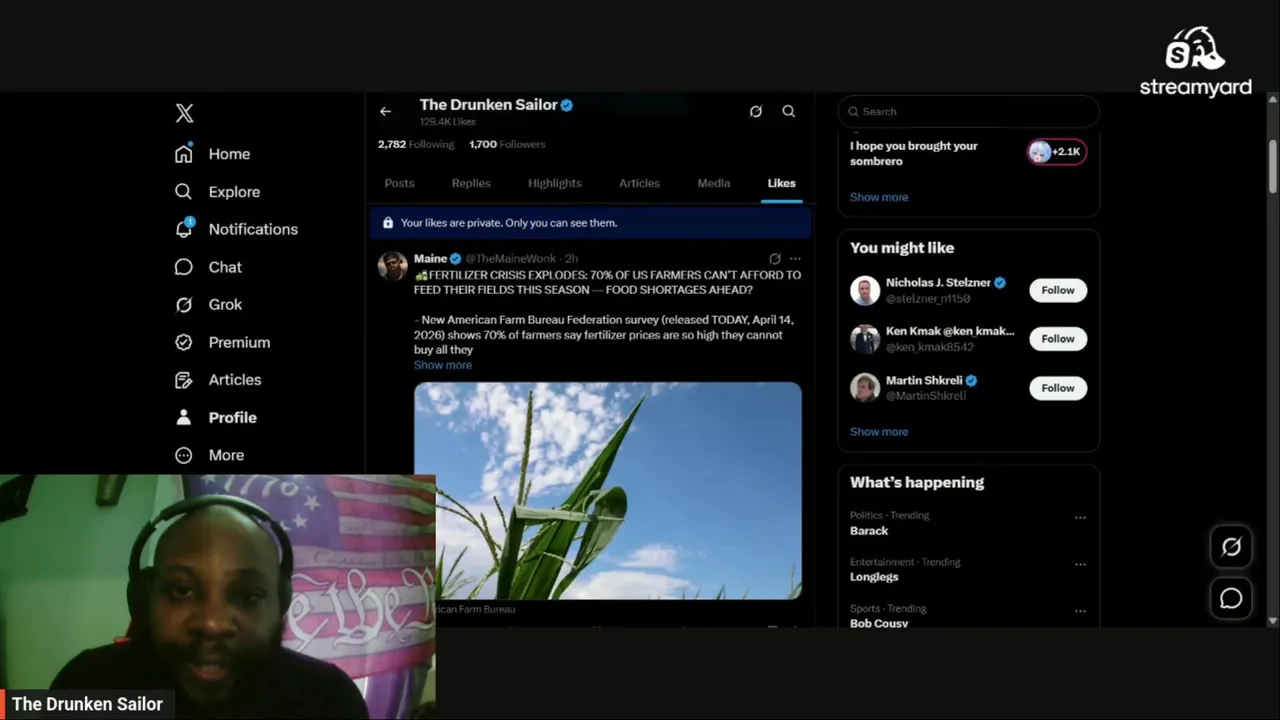Switch to the Highlights tab

[x=555, y=183]
